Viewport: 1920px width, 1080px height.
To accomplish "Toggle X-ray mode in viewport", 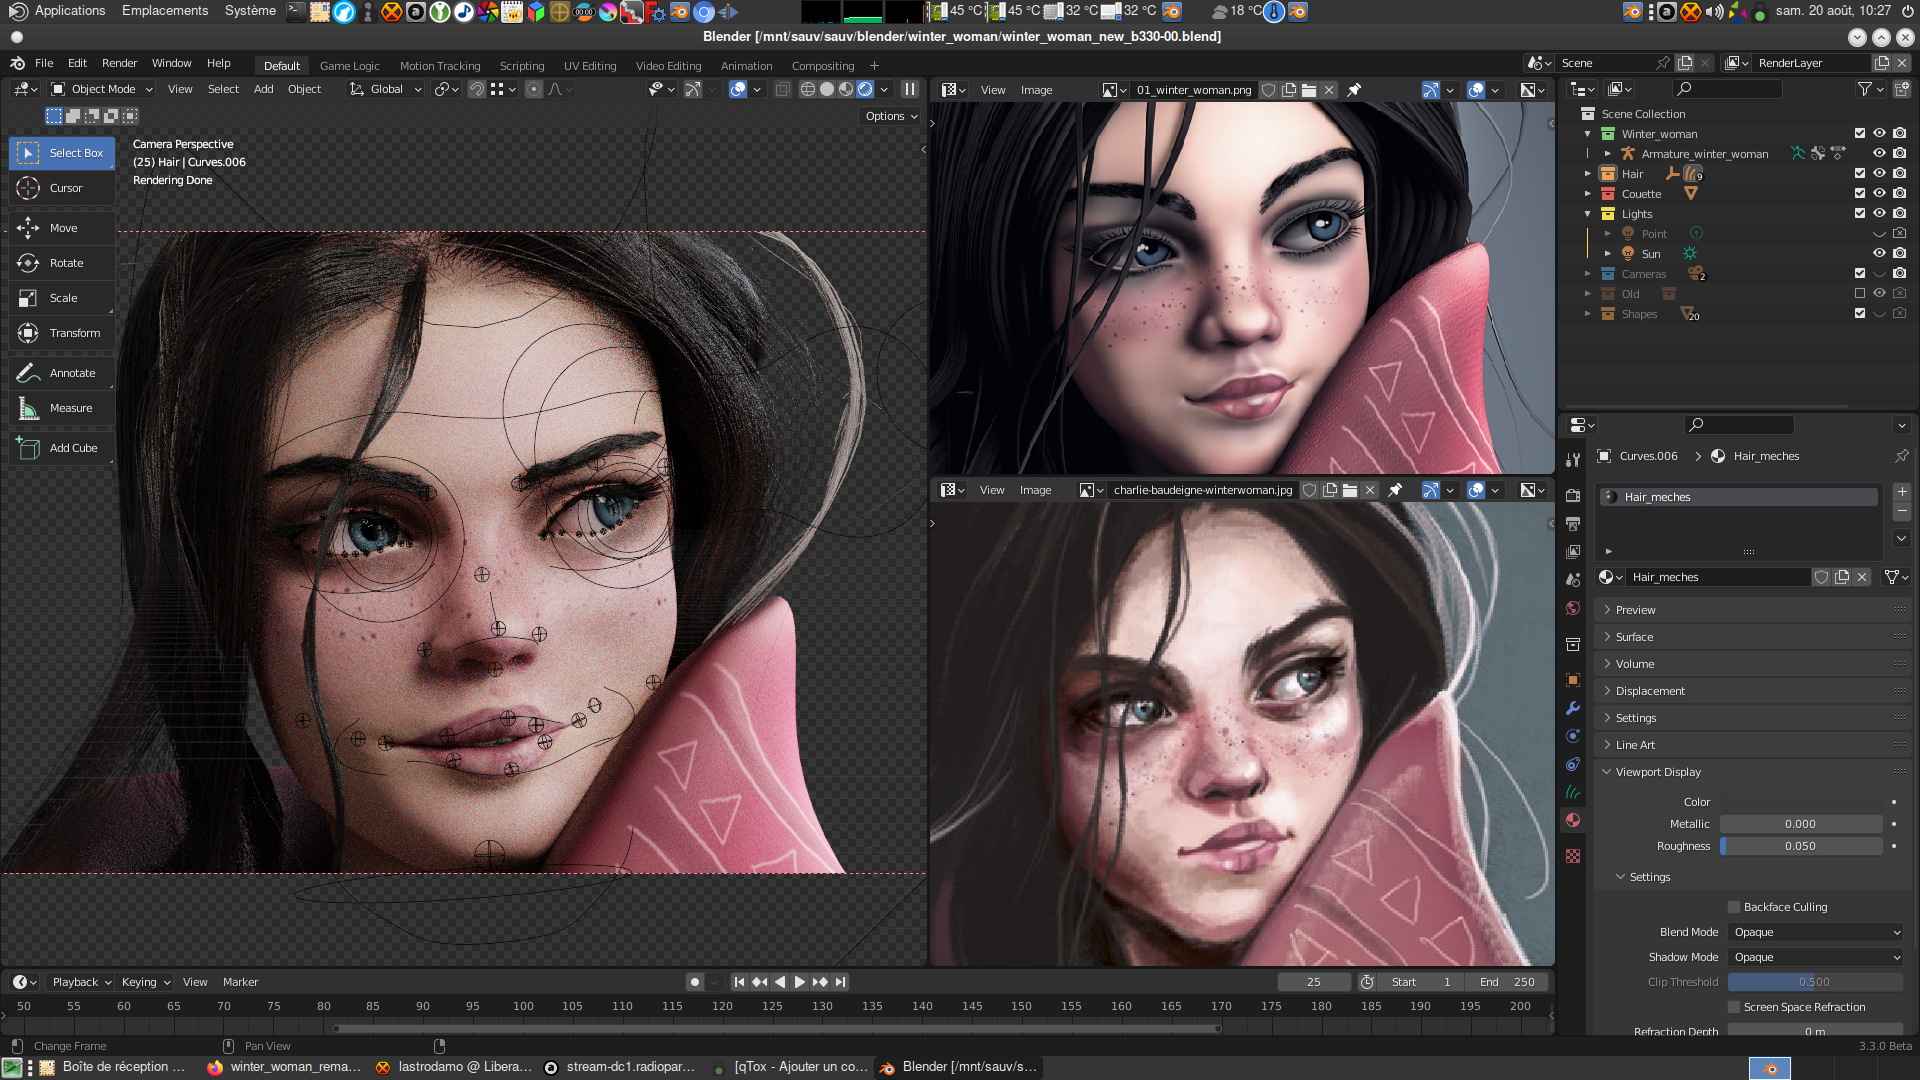I will coord(782,89).
